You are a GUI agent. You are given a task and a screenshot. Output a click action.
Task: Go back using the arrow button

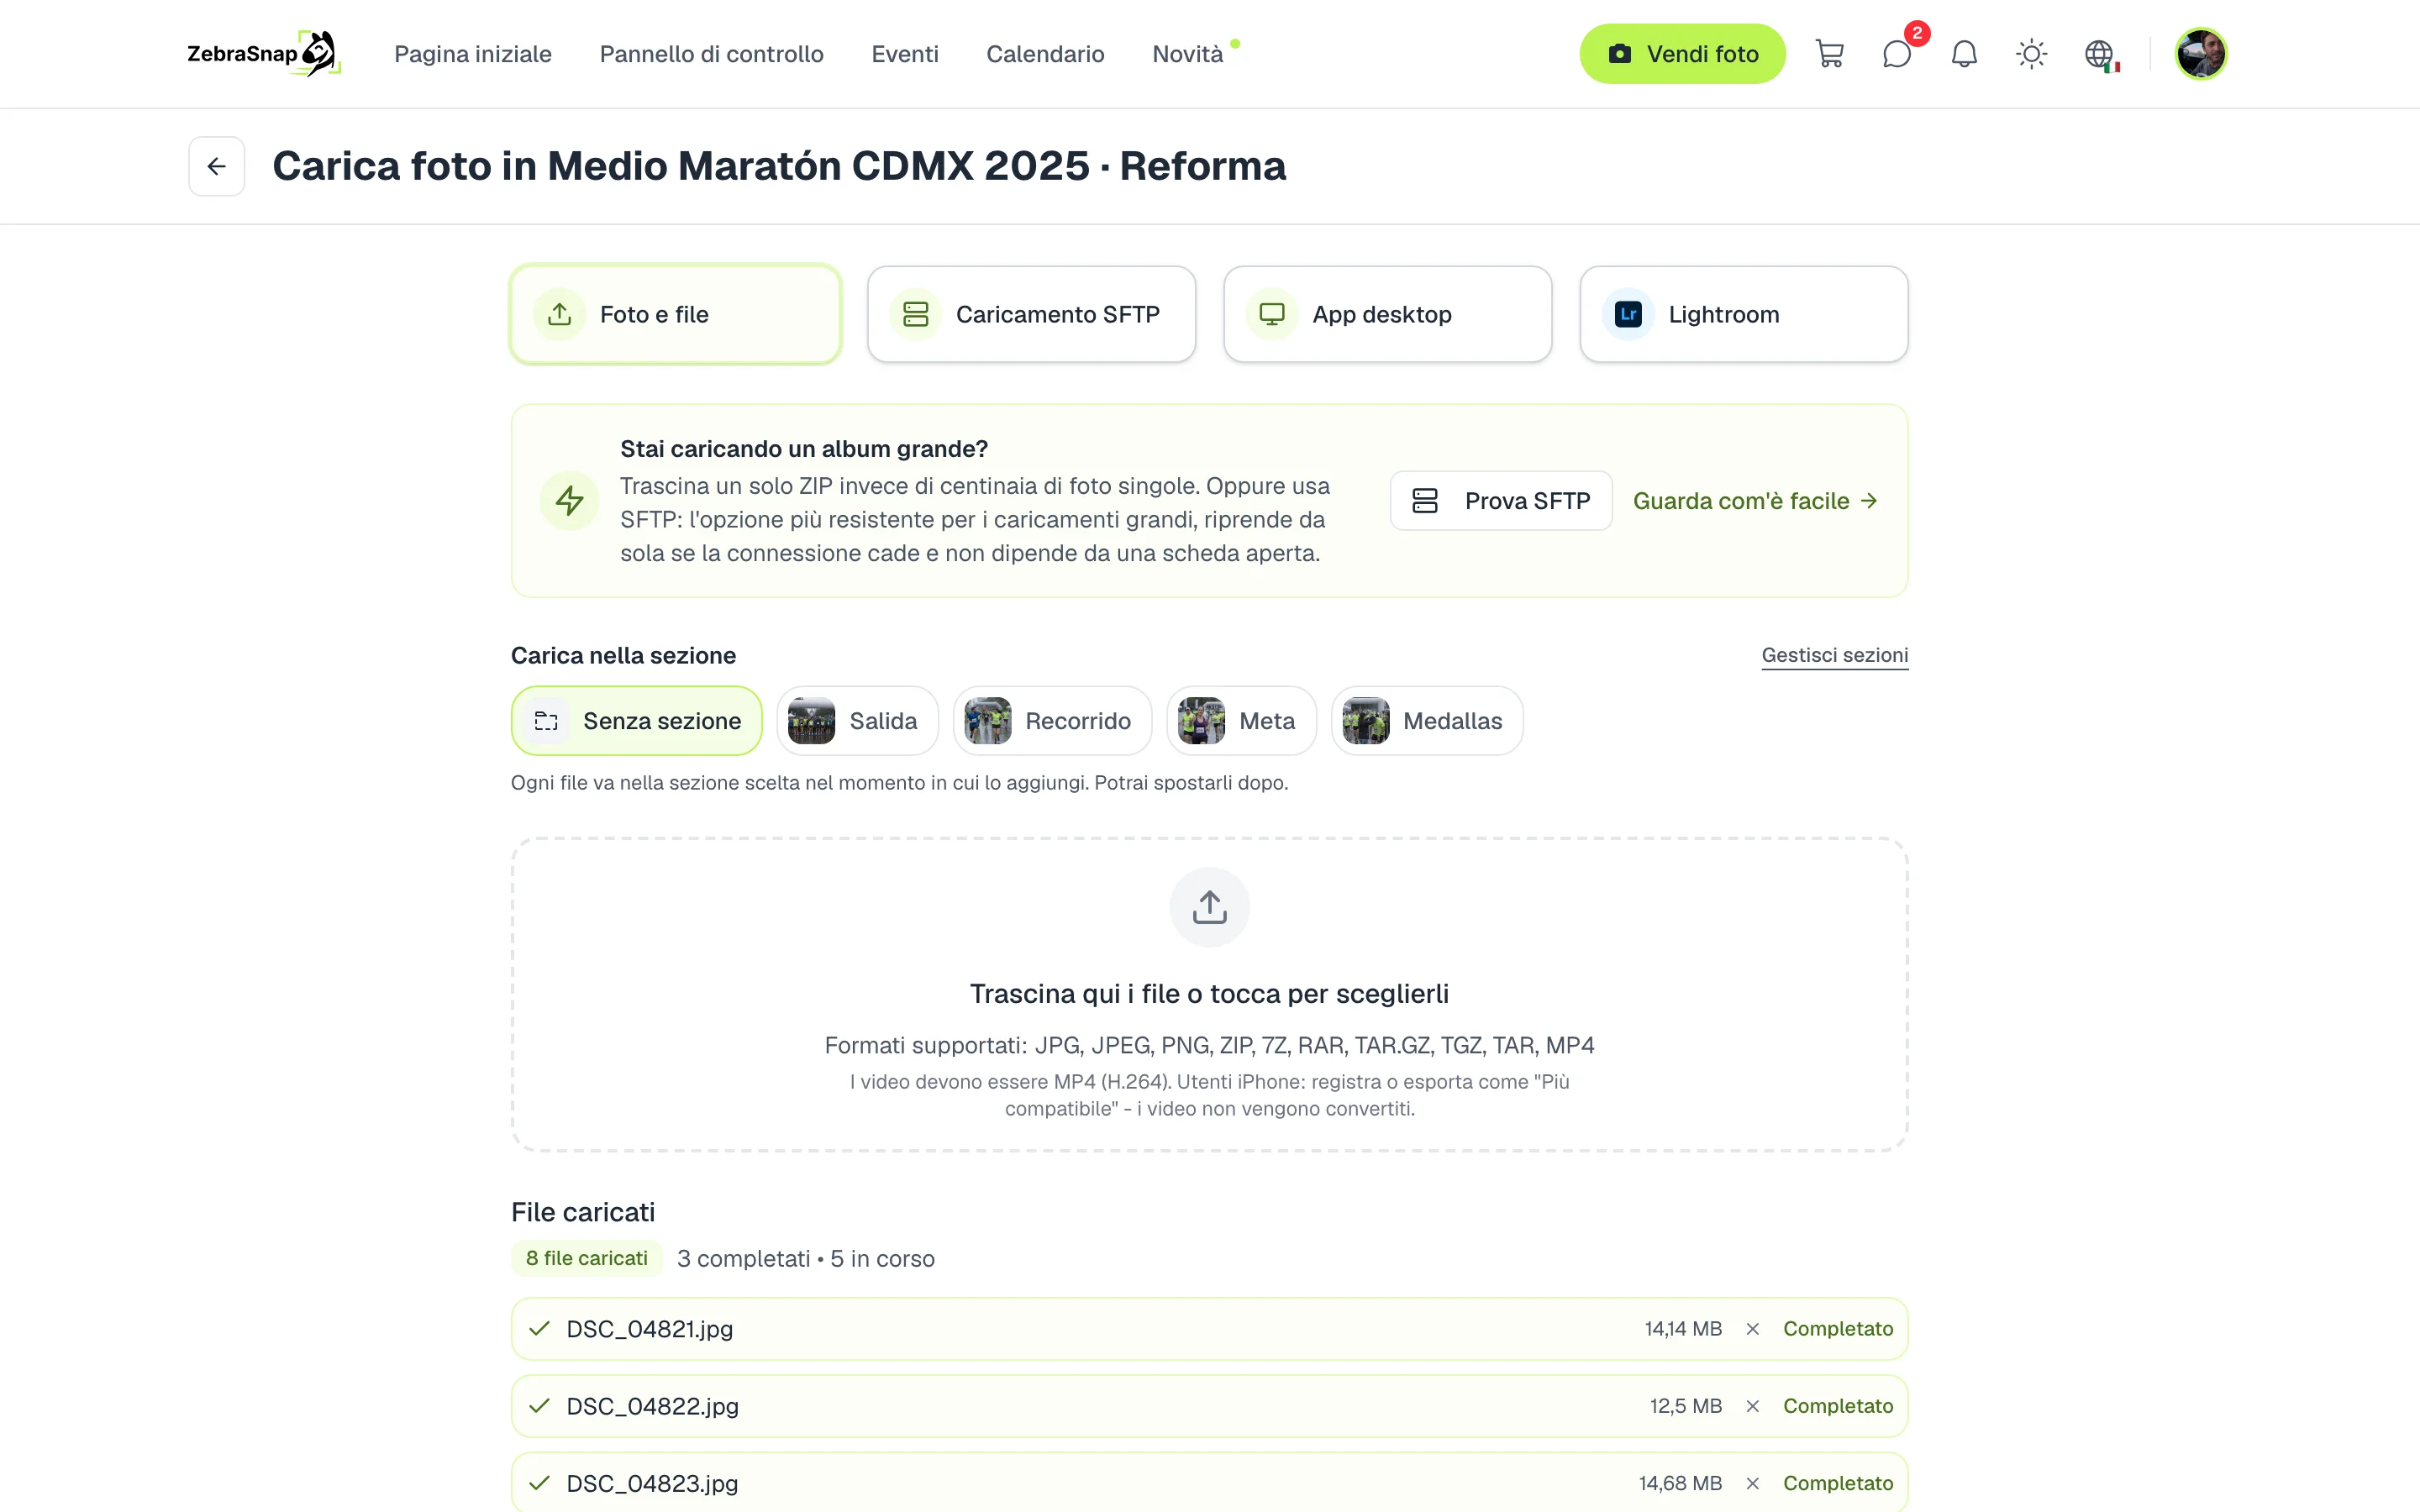tap(217, 166)
